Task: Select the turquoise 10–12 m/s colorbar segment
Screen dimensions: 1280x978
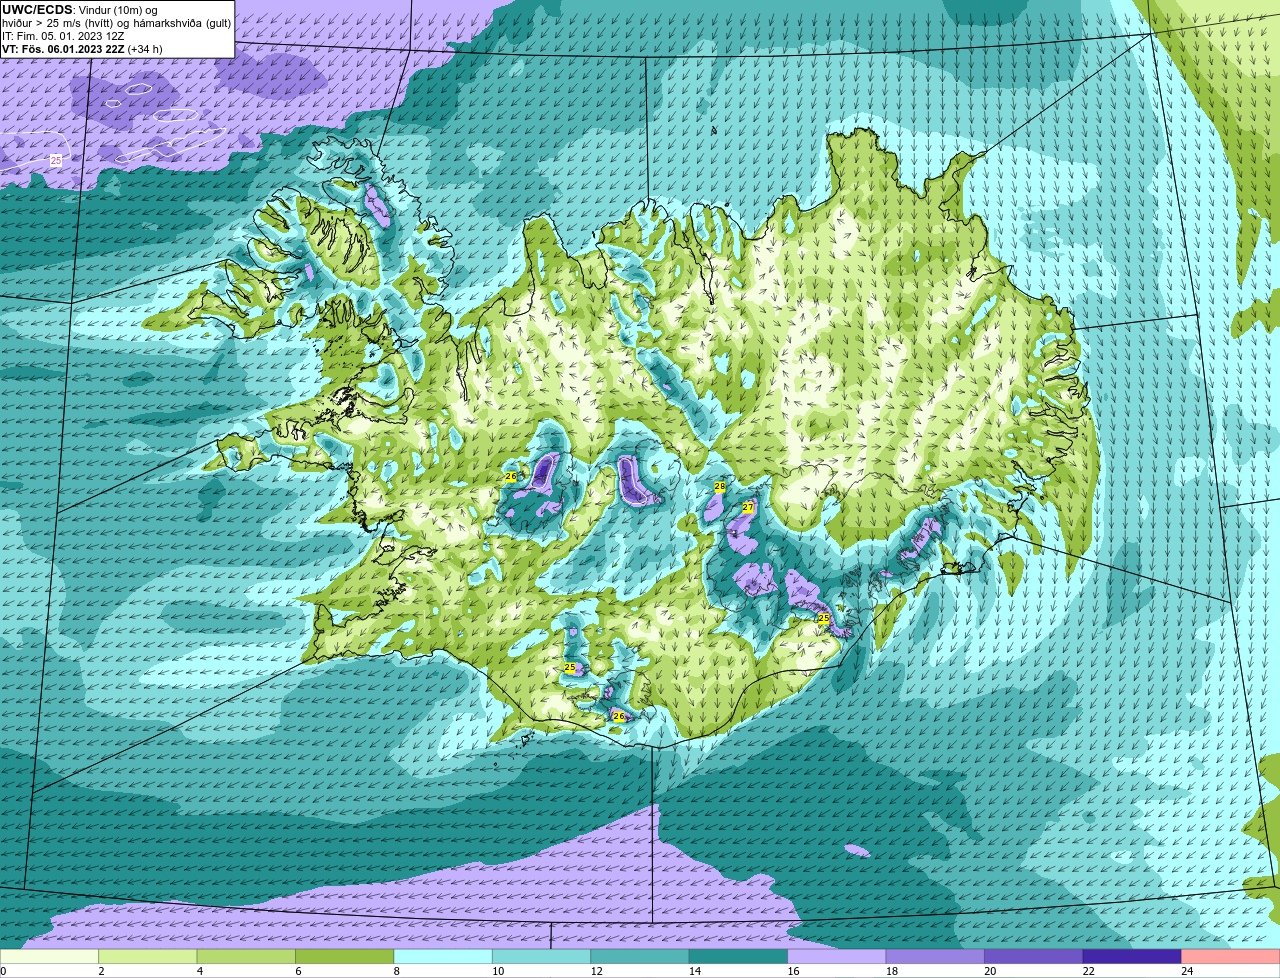Action: click(542, 956)
